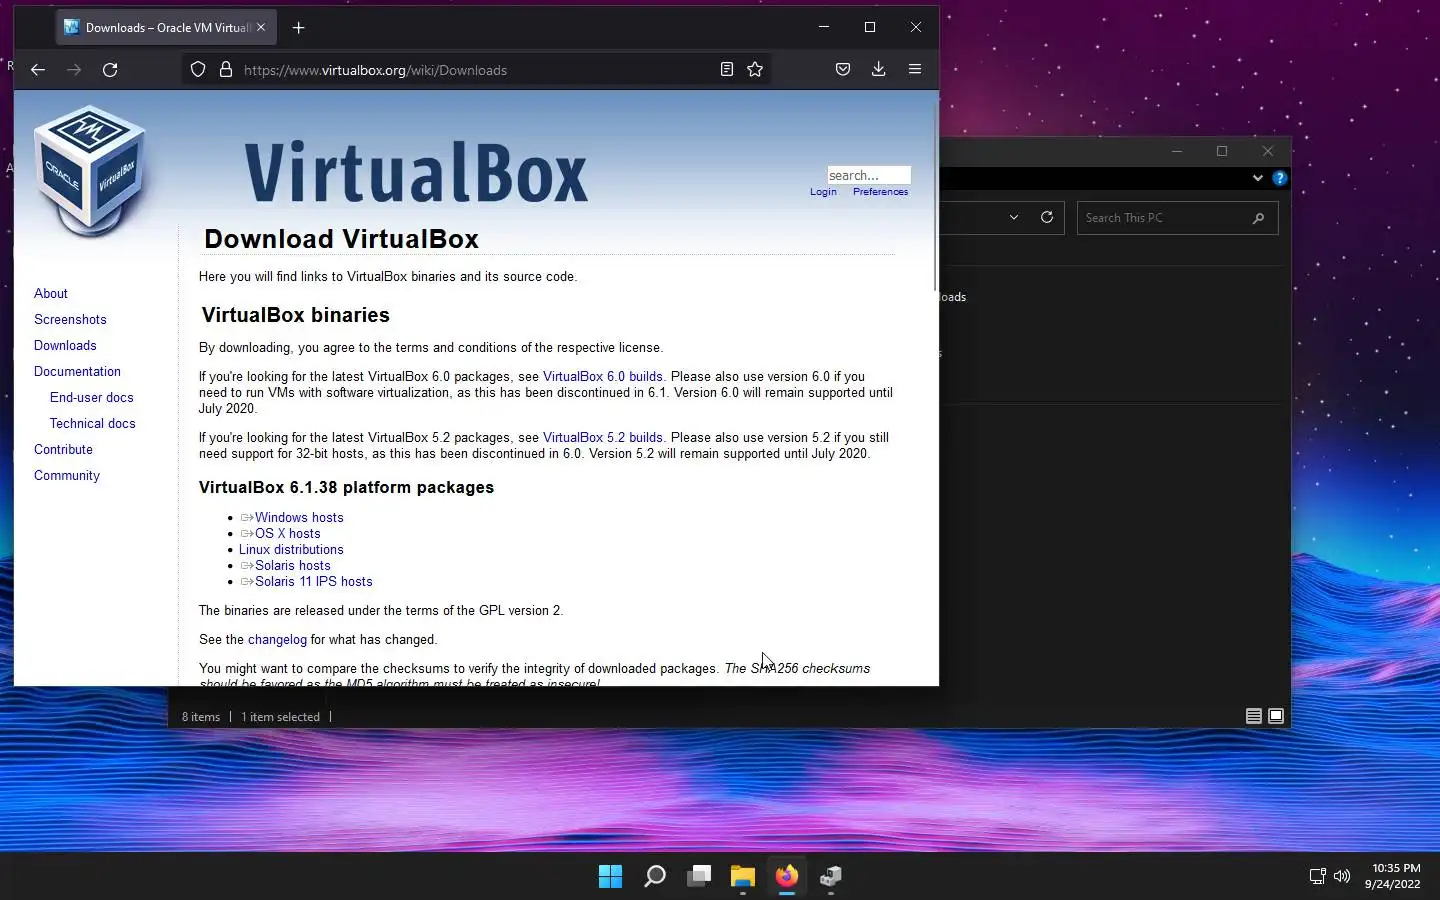
Task: Expand File Explorer address history dropdown
Action: 1014,218
